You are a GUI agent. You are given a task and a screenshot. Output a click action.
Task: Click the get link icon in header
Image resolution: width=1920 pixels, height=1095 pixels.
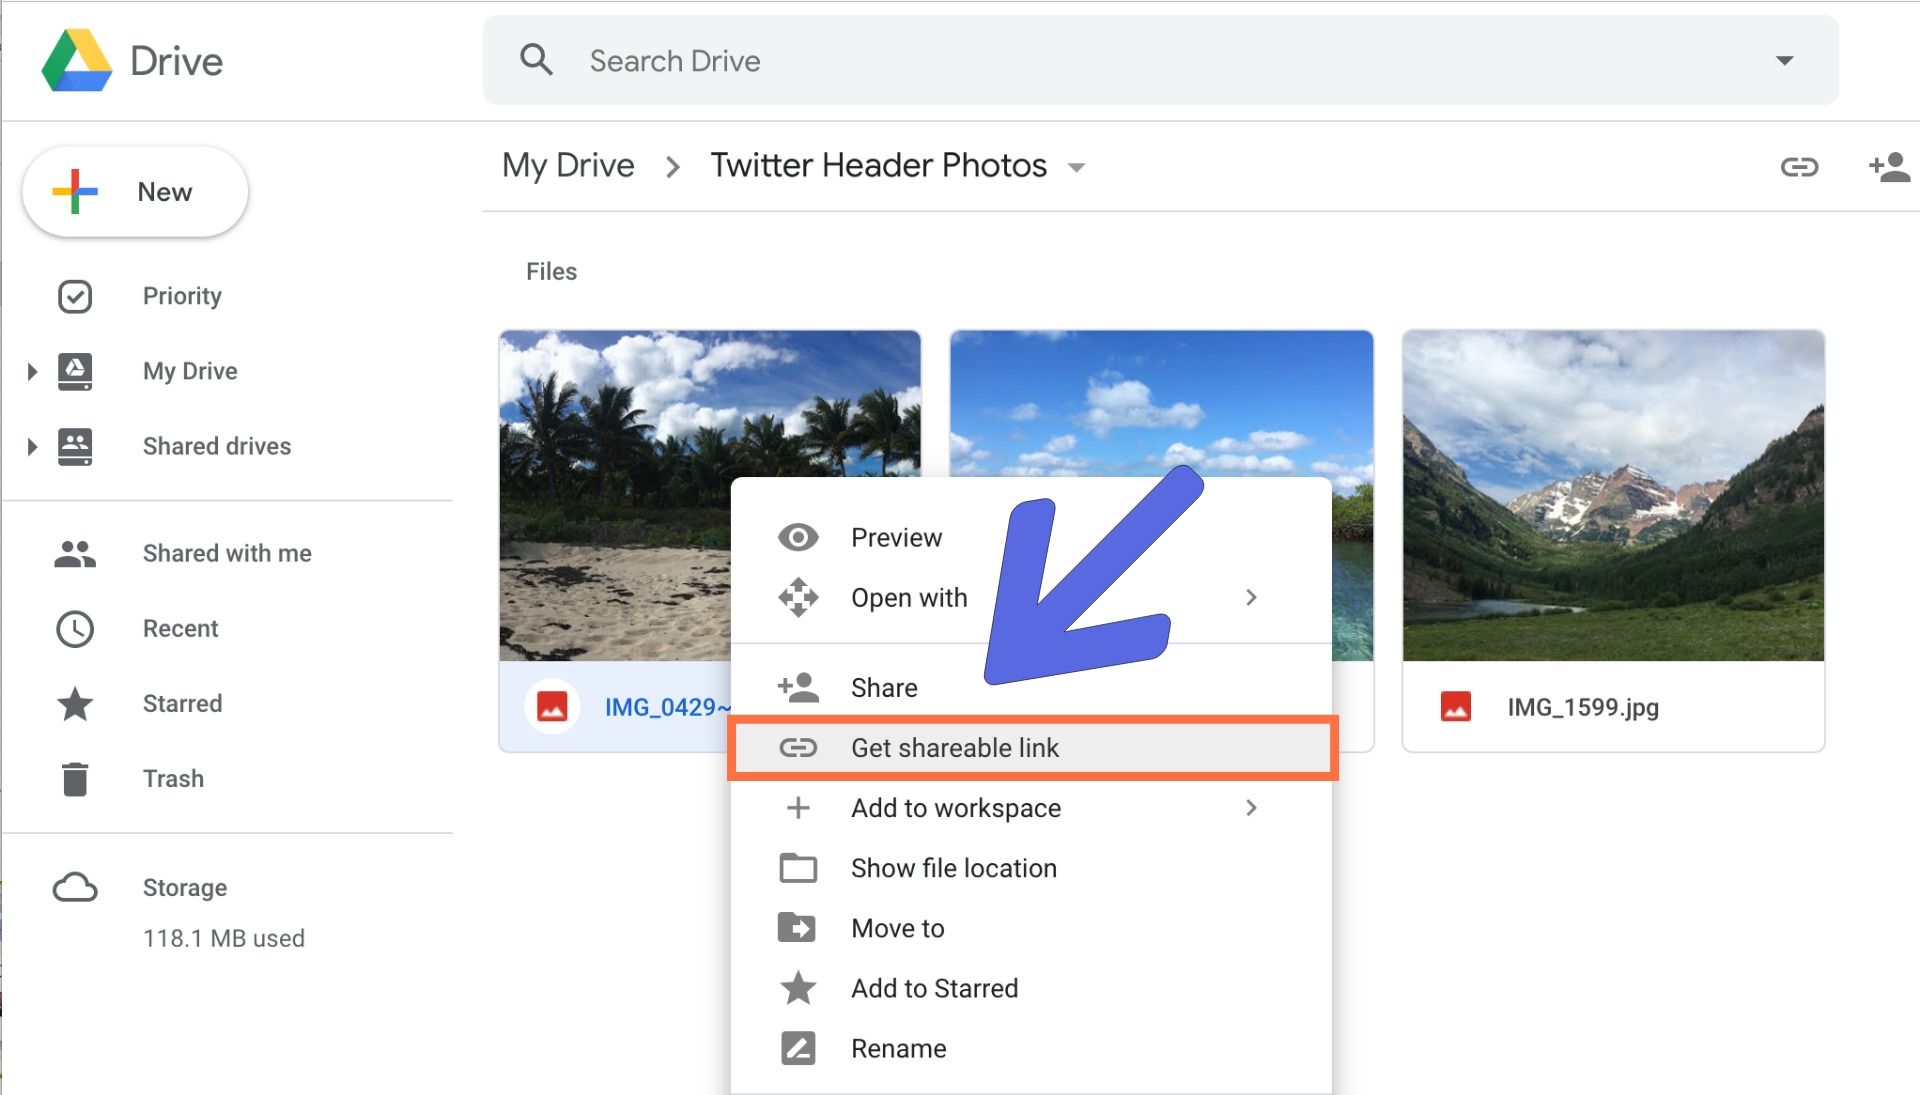coord(1799,167)
